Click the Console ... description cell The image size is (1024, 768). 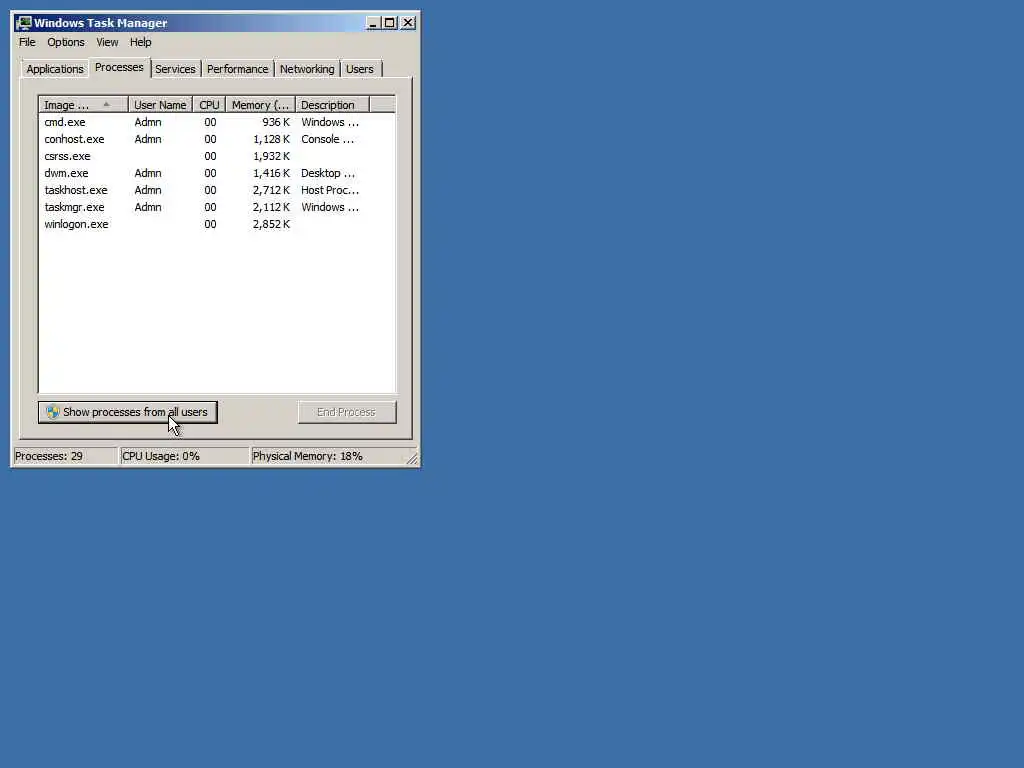327,139
